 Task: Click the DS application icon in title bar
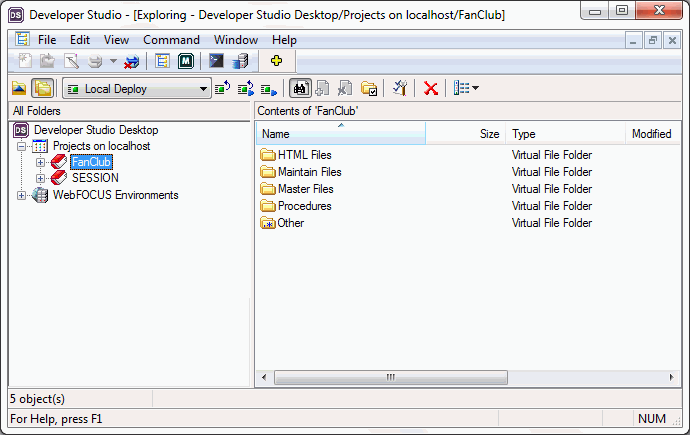16,15
